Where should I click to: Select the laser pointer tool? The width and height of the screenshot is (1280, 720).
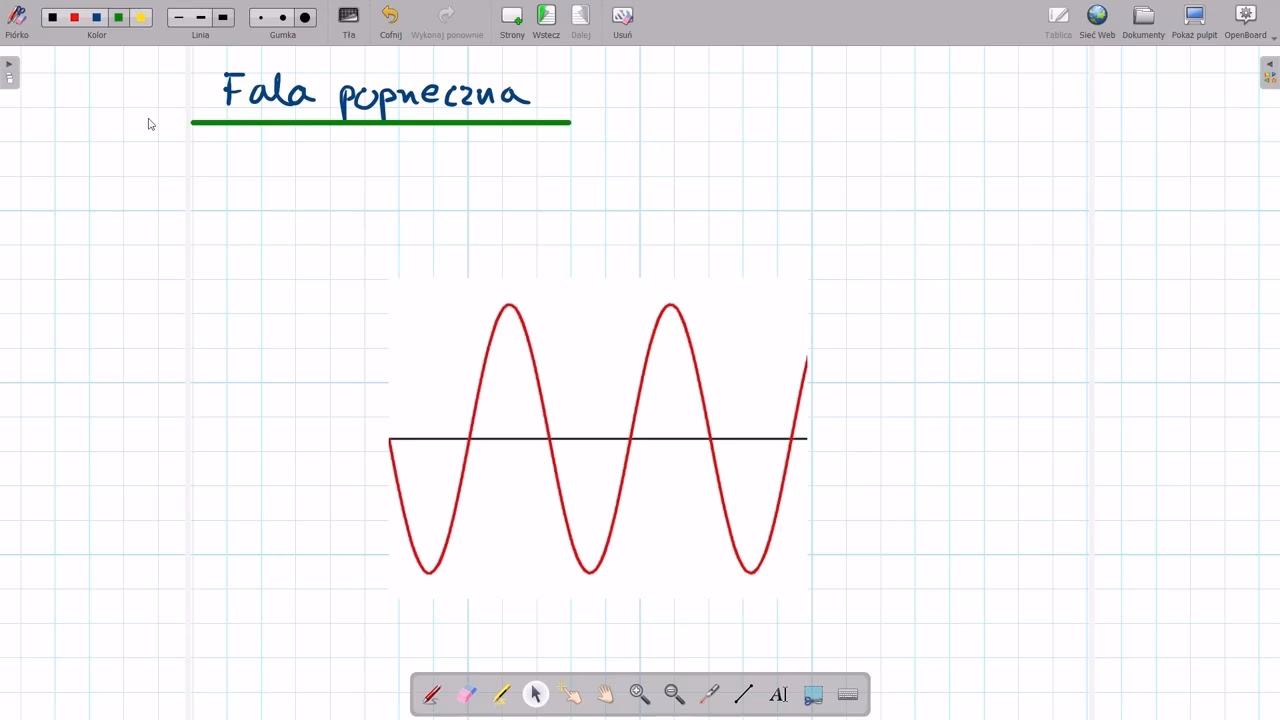pyautogui.click(x=709, y=694)
